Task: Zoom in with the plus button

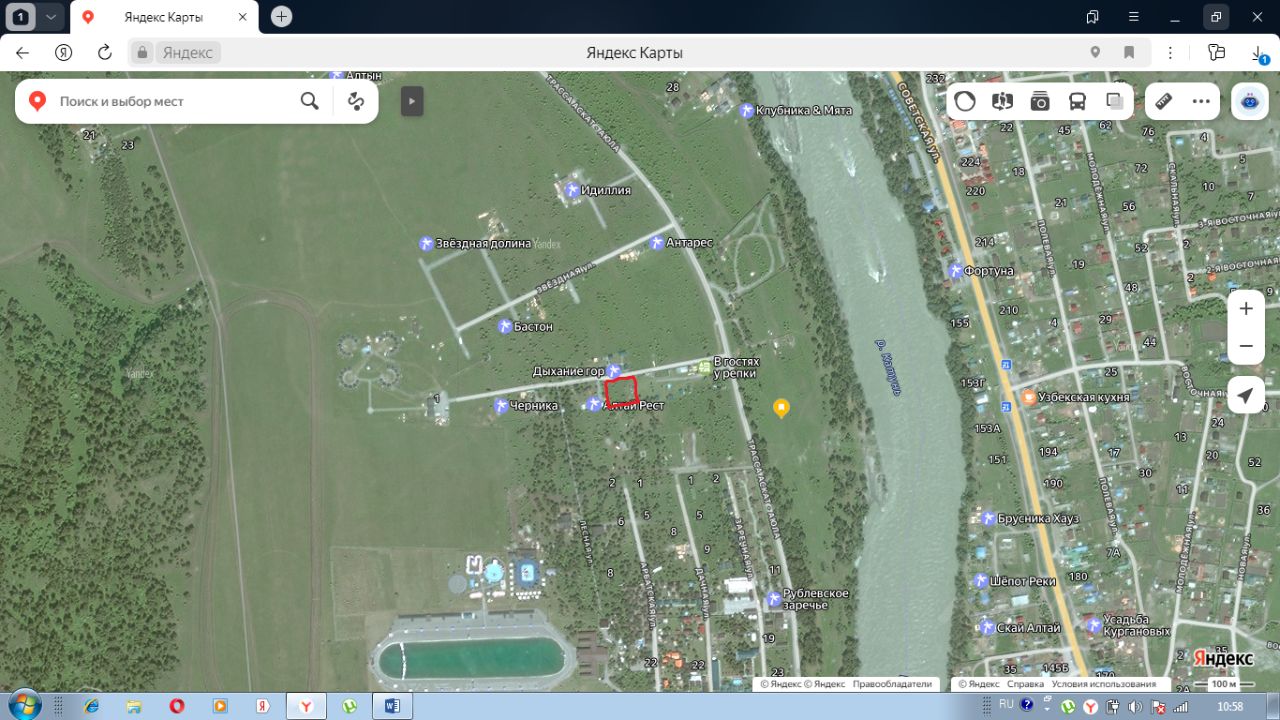Action: point(1246,309)
